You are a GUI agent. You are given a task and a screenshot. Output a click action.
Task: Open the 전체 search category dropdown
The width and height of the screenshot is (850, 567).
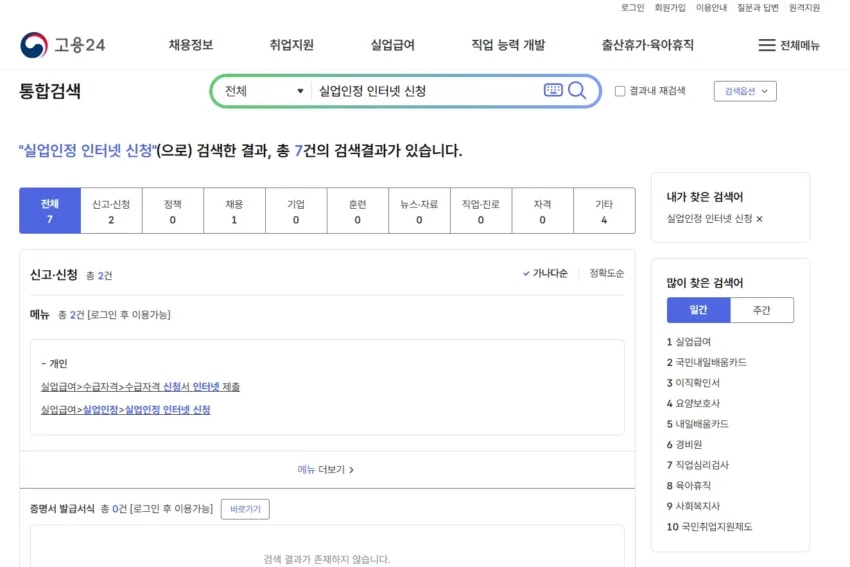(263, 91)
